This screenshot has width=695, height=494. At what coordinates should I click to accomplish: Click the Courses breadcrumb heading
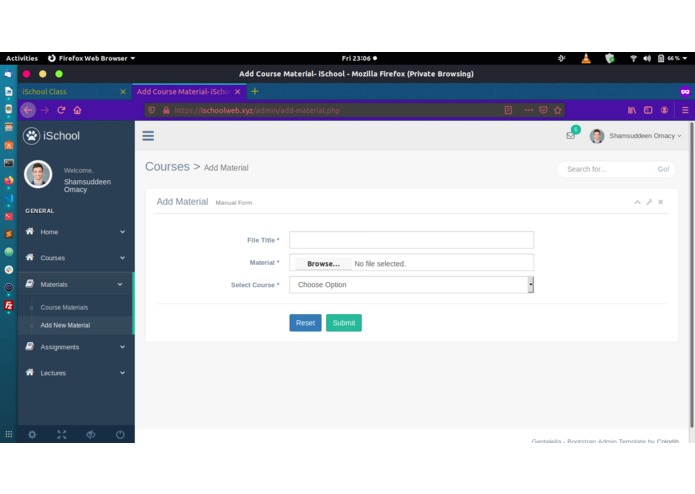167,167
